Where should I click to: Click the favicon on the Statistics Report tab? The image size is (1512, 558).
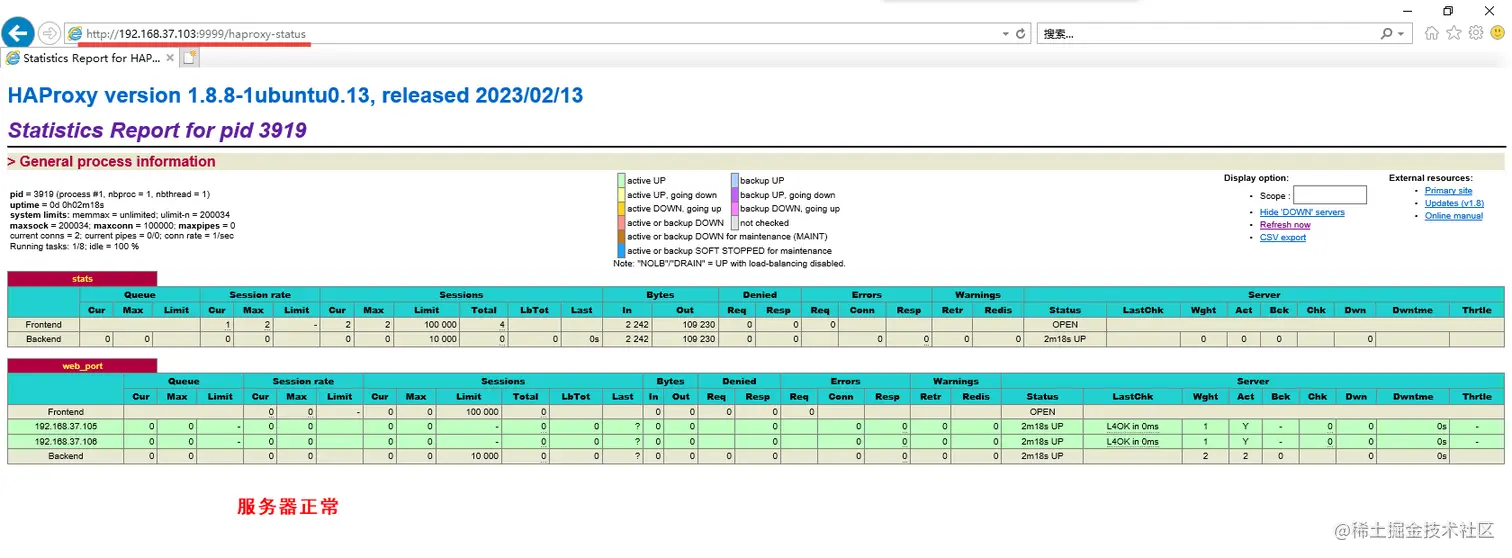[13, 58]
